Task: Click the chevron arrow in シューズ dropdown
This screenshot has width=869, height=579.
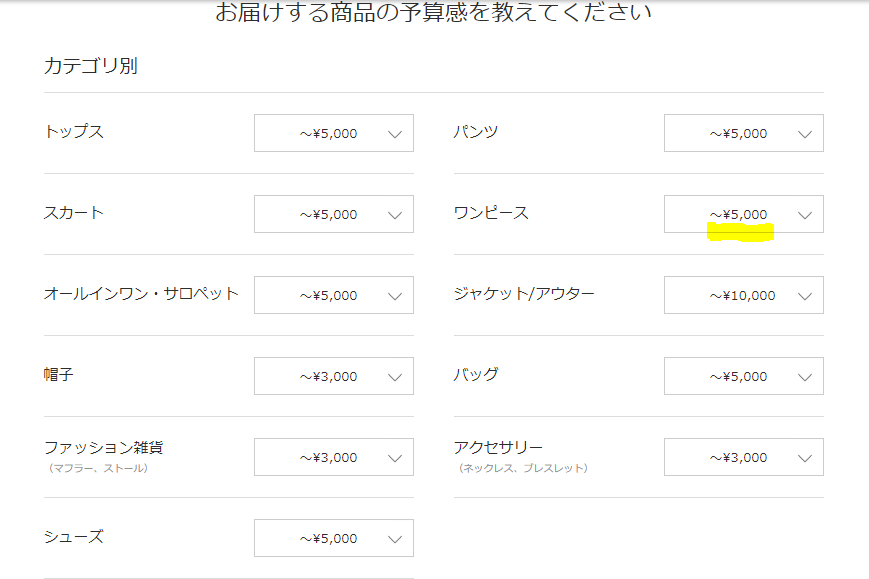Action: pos(395,539)
